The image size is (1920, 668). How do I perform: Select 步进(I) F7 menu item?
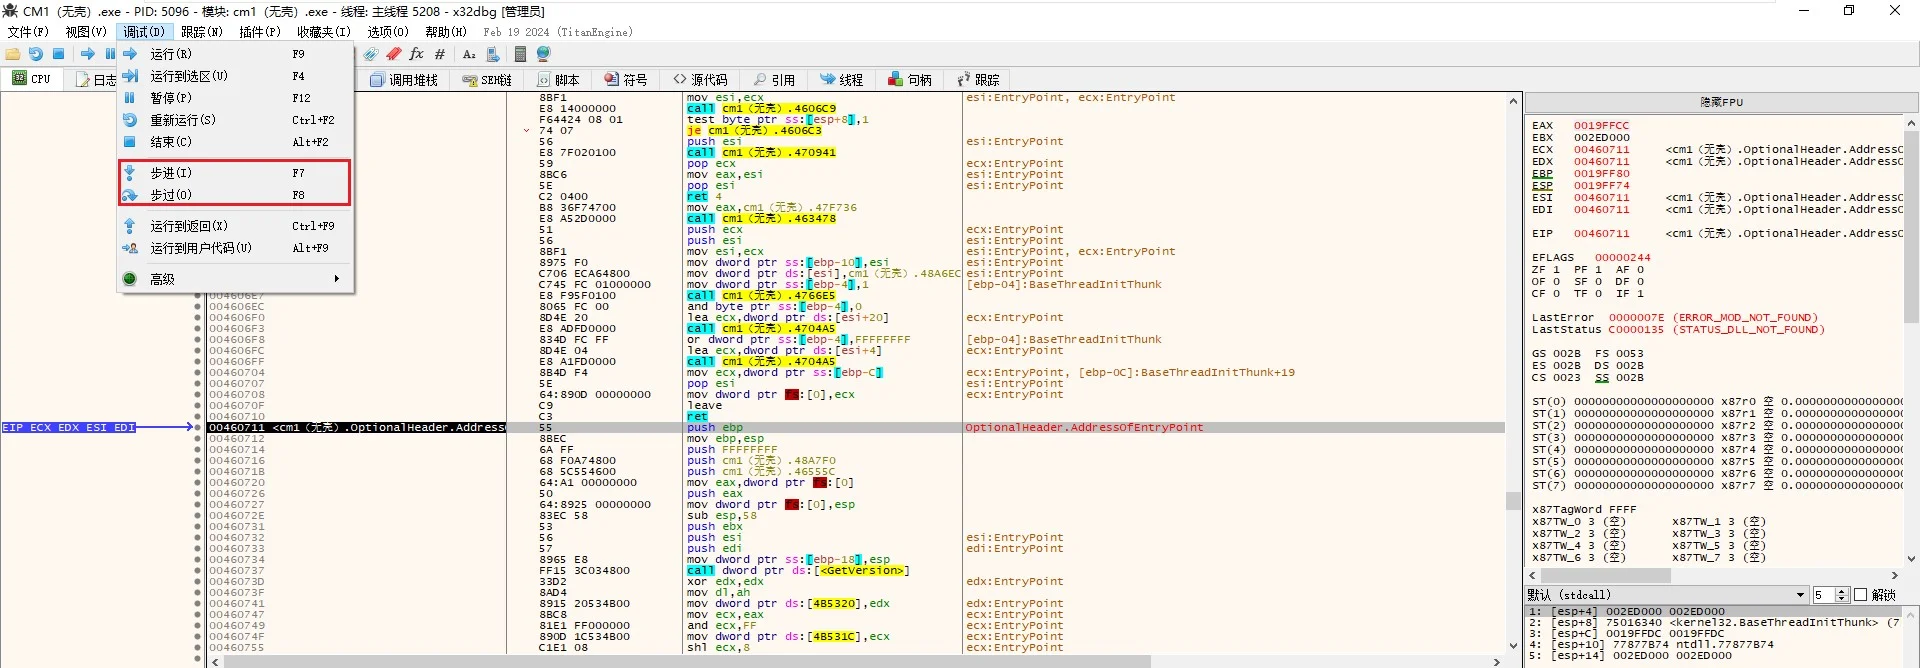coord(235,173)
